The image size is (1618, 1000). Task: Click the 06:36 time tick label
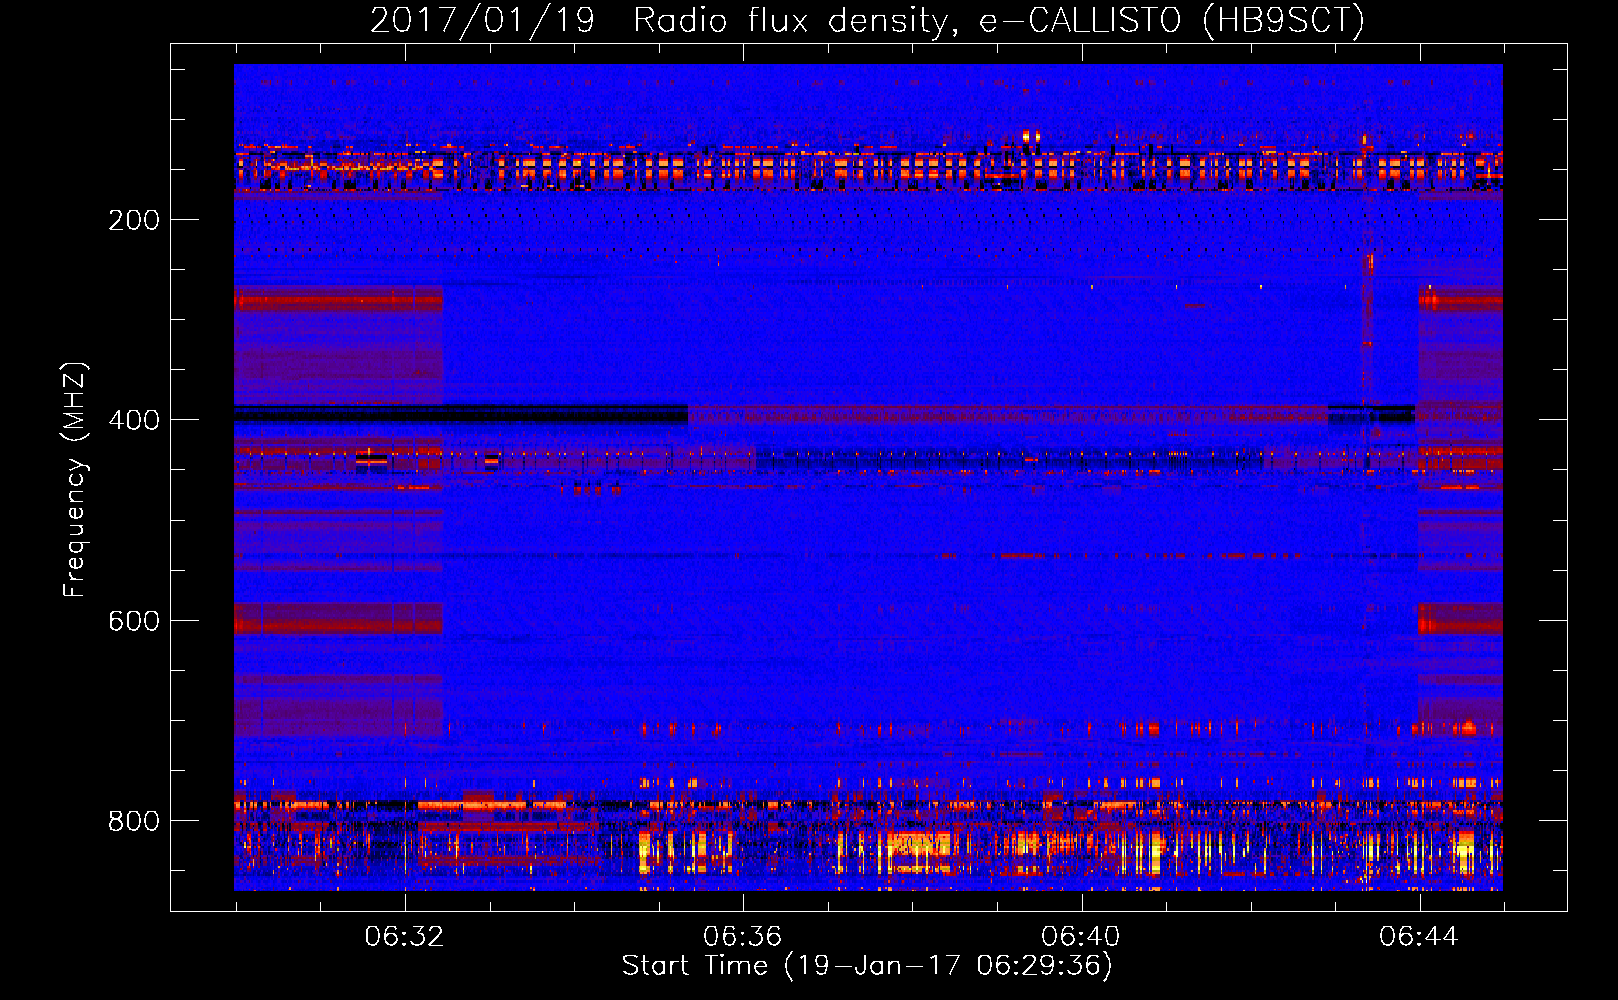click(x=742, y=937)
